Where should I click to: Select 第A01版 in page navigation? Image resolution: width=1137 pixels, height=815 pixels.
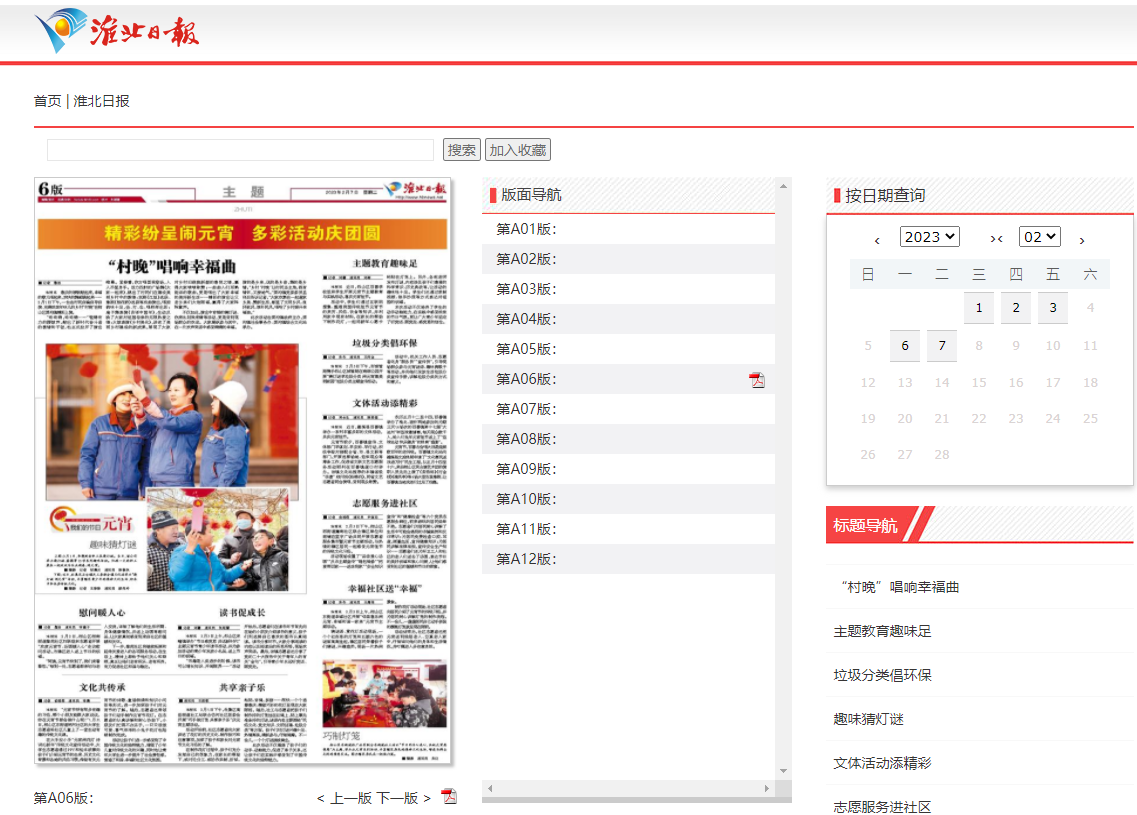[x=526, y=229]
